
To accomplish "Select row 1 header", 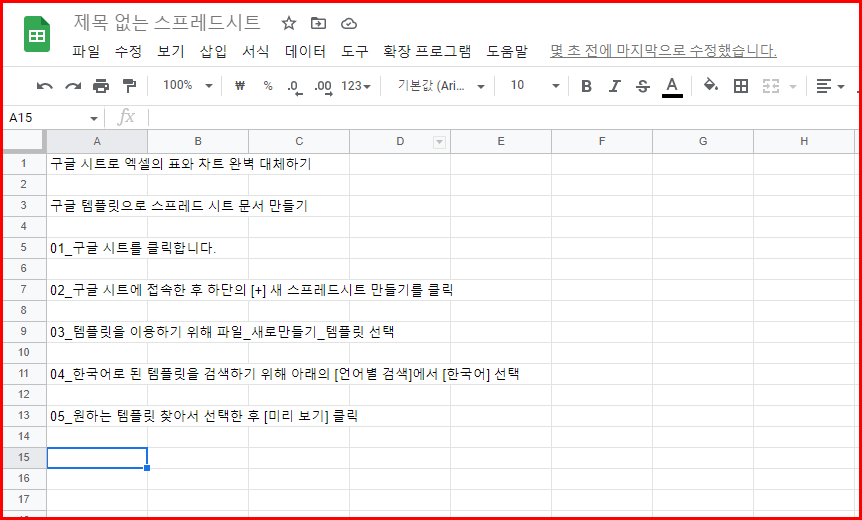I will pyautogui.click(x=24, y=164).
